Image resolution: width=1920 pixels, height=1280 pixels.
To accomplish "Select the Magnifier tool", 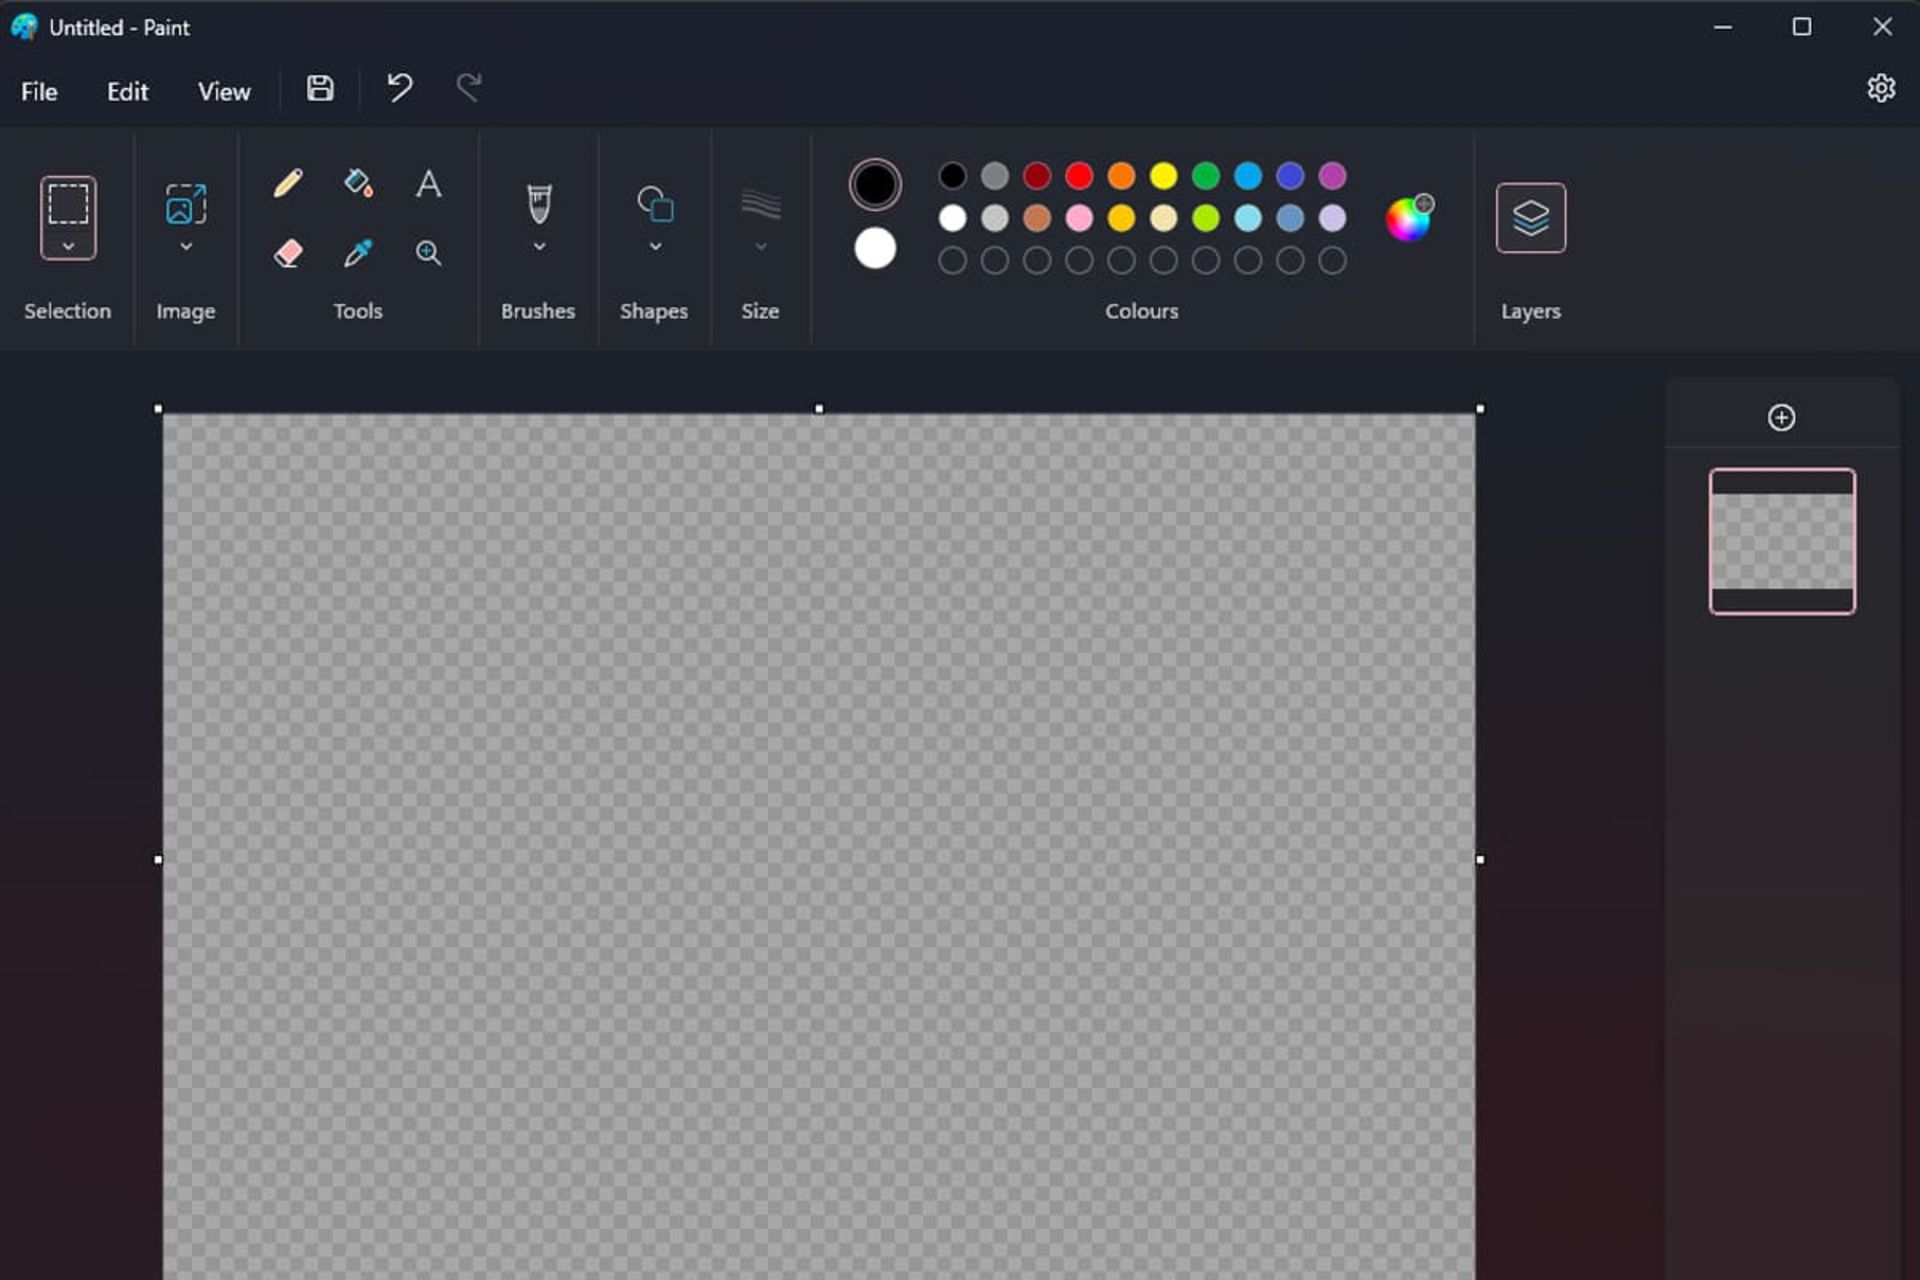I will pos(430,253).
